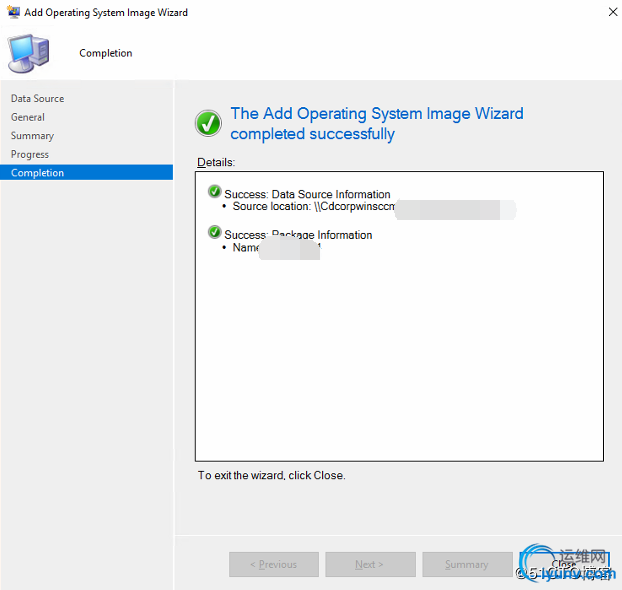Screen dimensions: 622x590
Task: Open the Summary step in sidebar
Action: pyautogui.click(x=33, y=136)
